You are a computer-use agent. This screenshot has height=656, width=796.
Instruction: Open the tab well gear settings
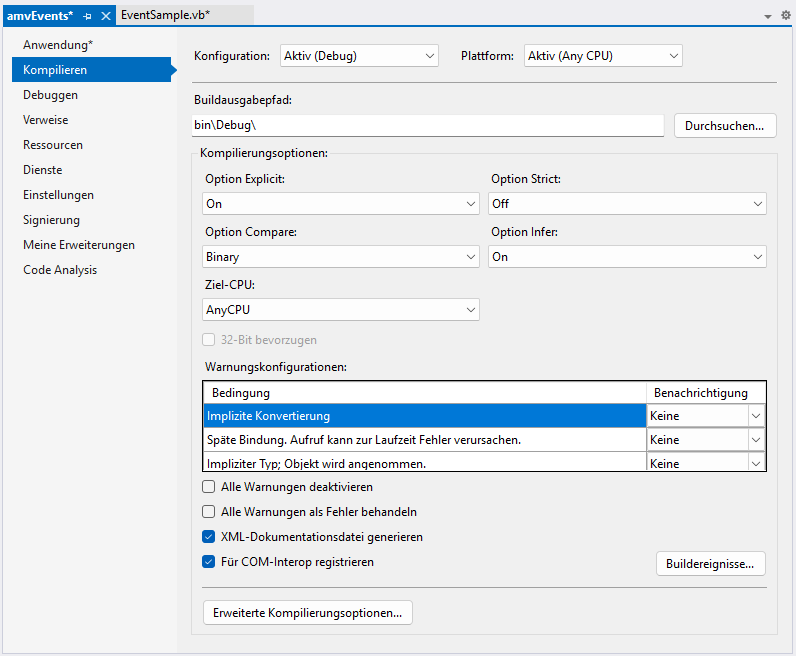pos(785,15)
